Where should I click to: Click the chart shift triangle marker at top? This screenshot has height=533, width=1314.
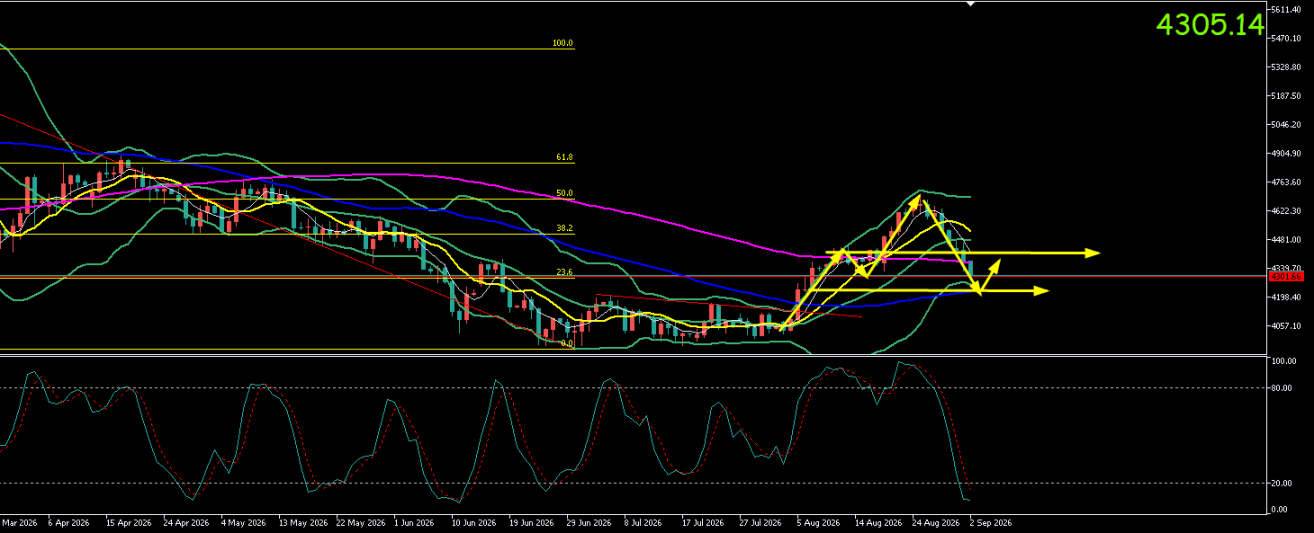click(x=968, y=4)
